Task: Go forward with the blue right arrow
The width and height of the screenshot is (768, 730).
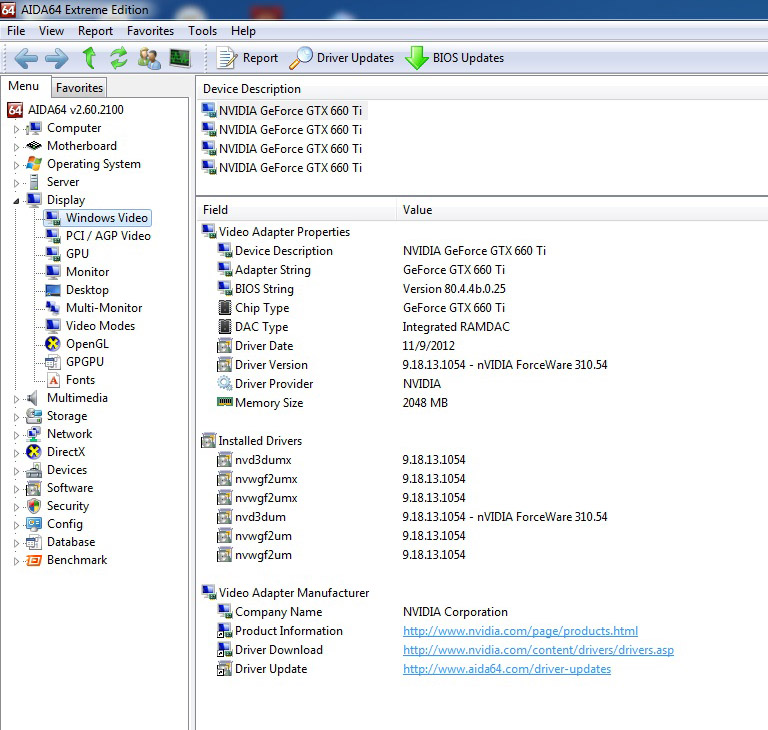Action: [x=57, y=58]
